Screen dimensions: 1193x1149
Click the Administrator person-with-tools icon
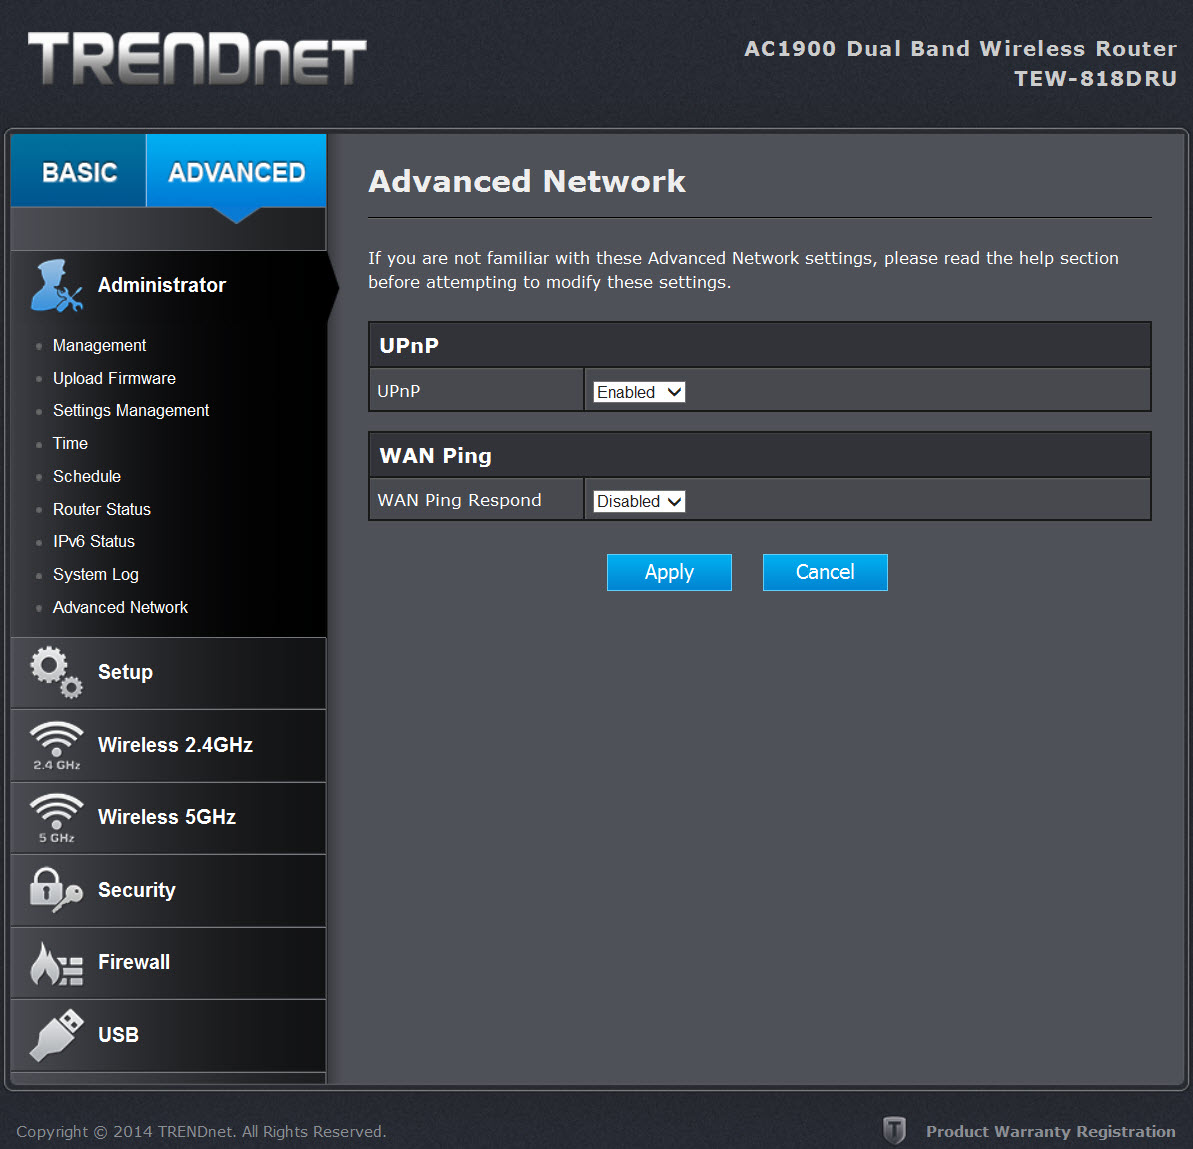click(x=56, y=285)
